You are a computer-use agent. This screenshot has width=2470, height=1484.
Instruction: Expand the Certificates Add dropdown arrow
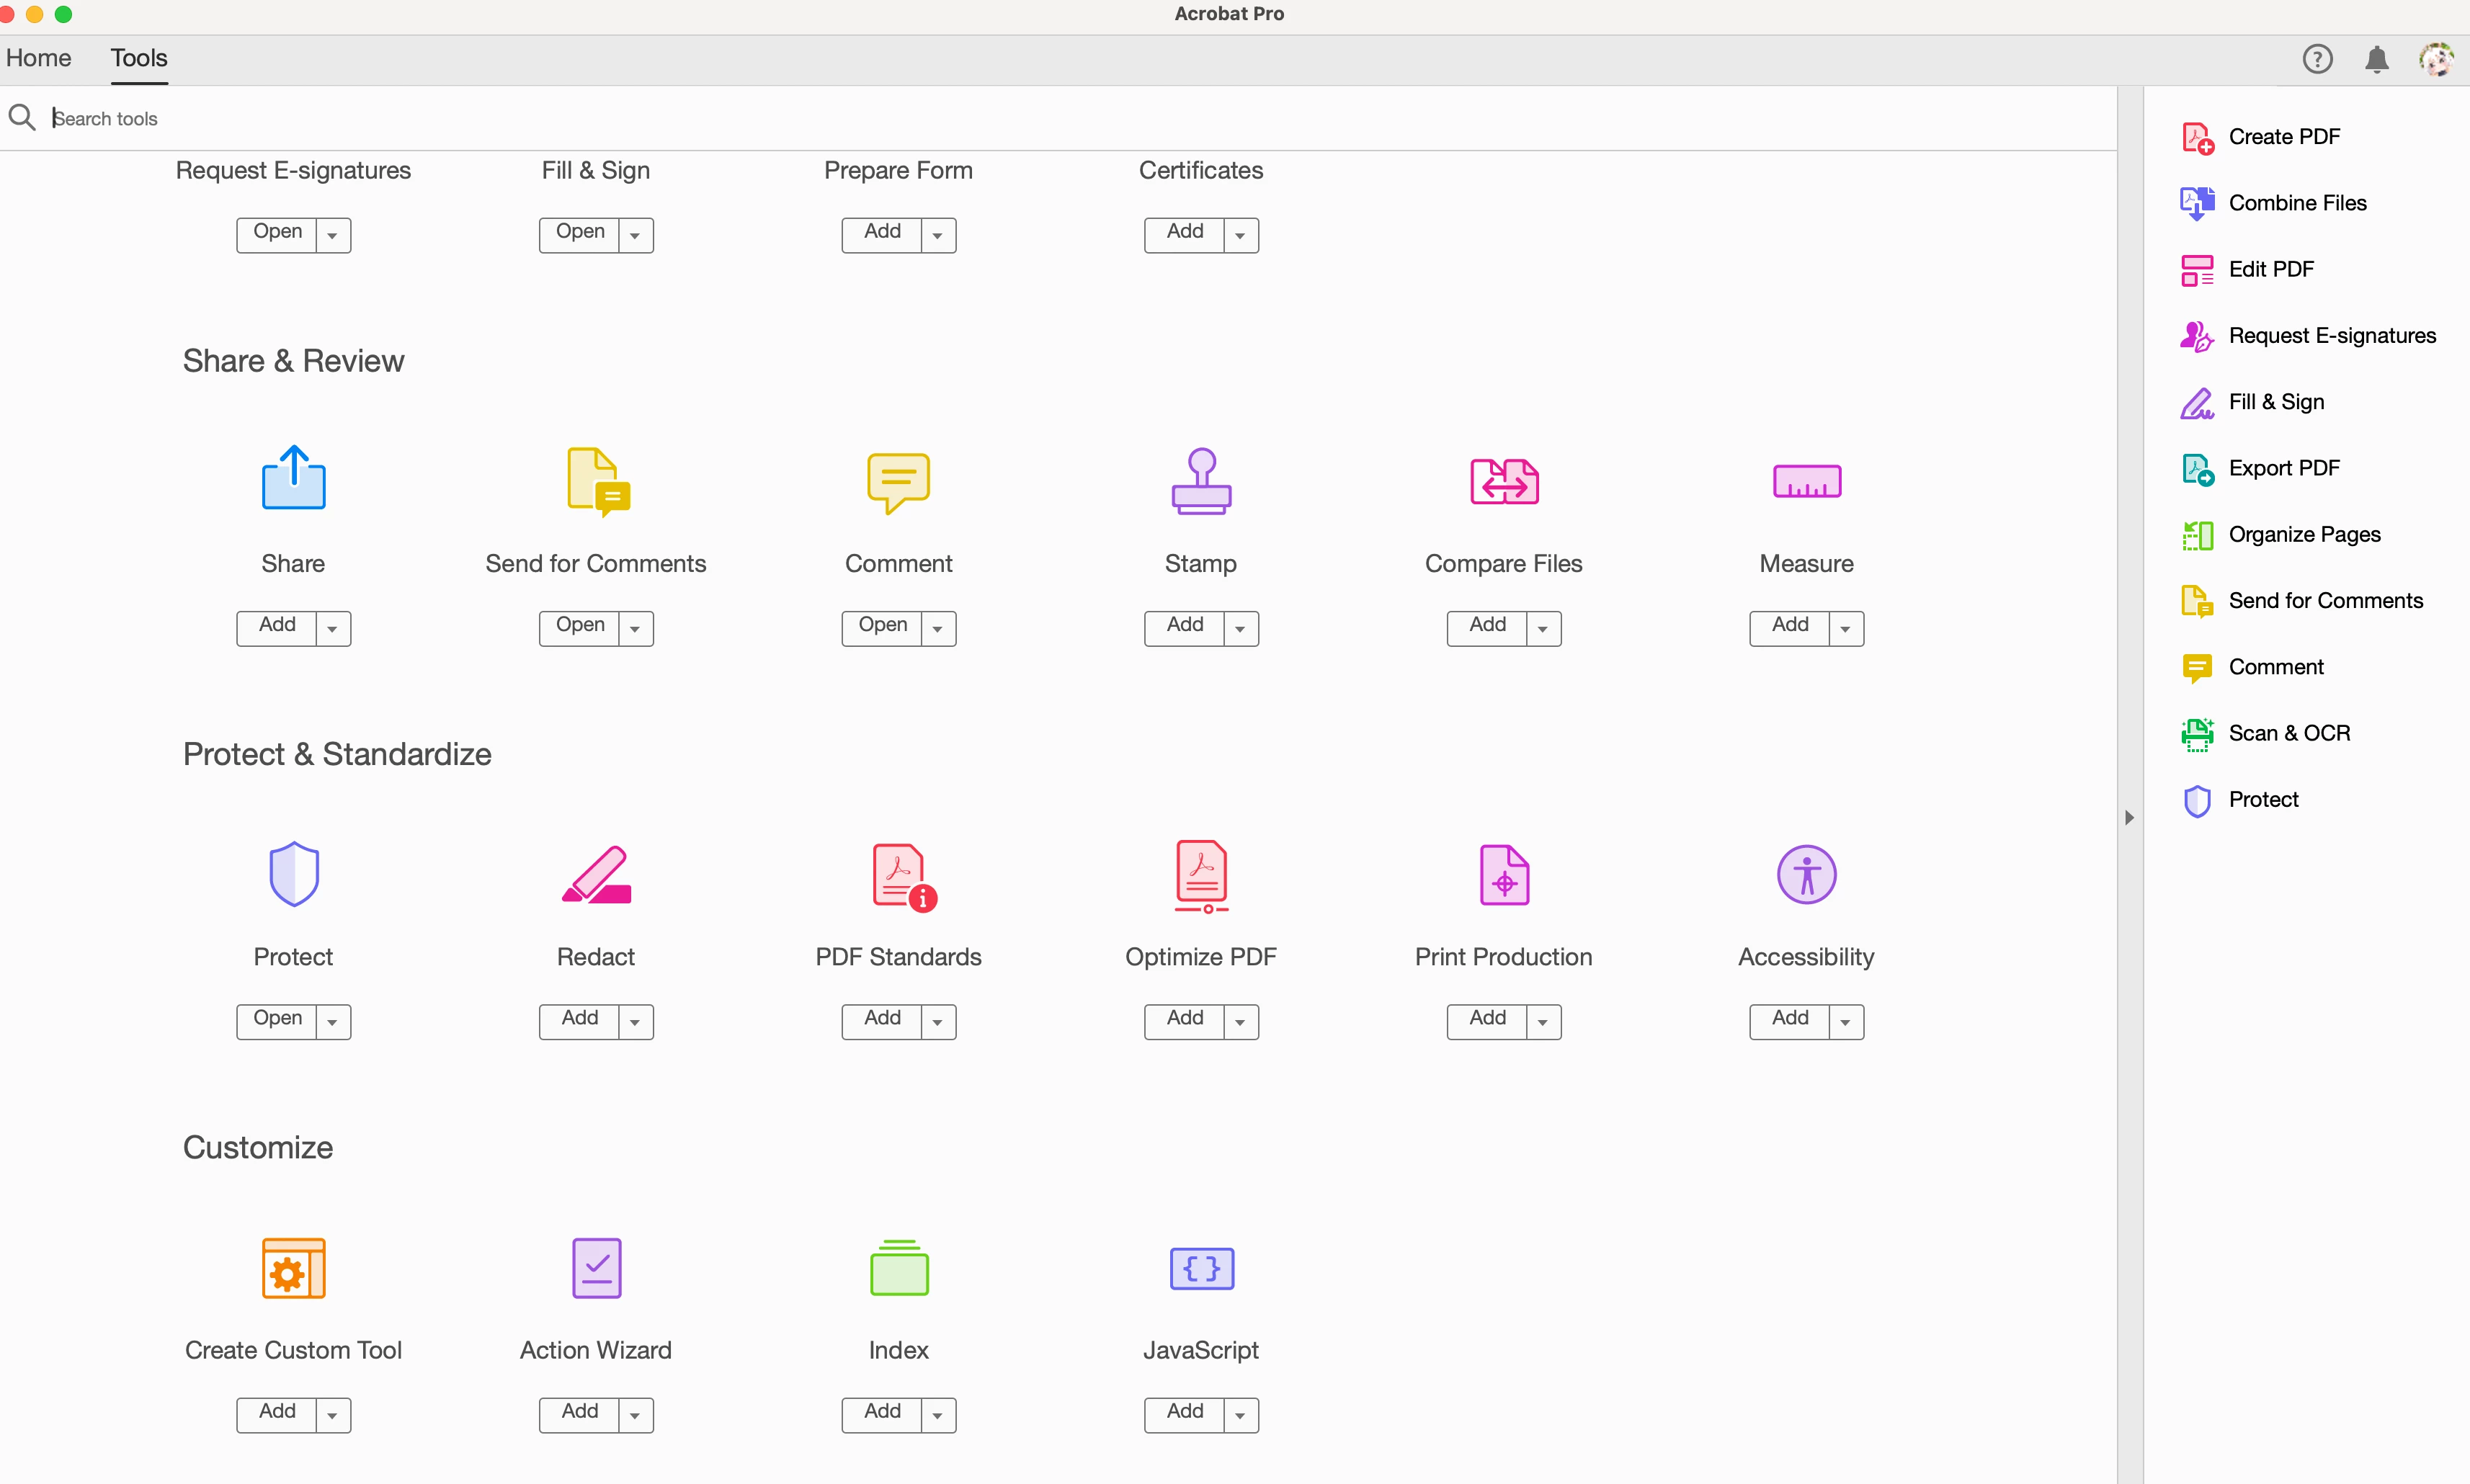[x=1240, y=236]
